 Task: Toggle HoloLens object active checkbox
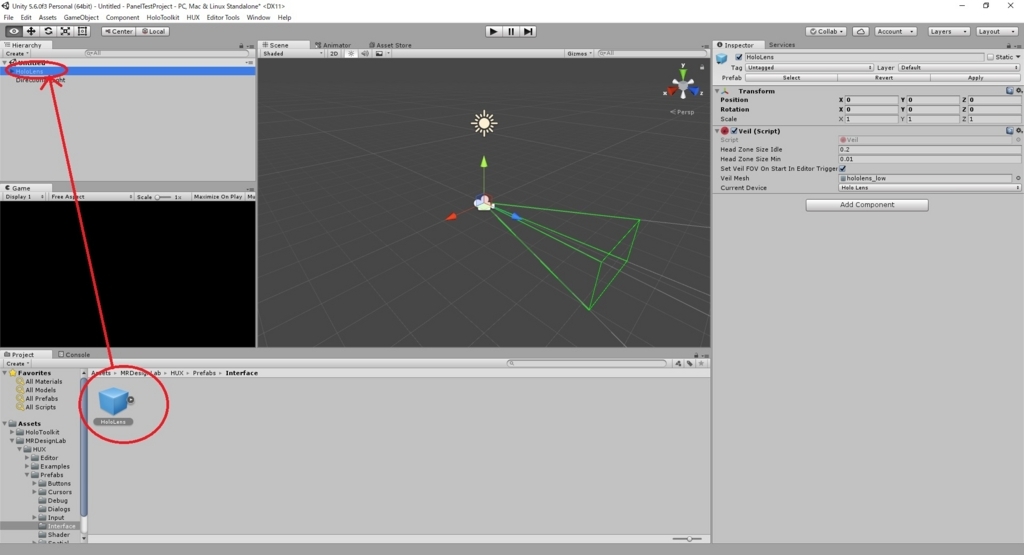click(x=739, y=57)
